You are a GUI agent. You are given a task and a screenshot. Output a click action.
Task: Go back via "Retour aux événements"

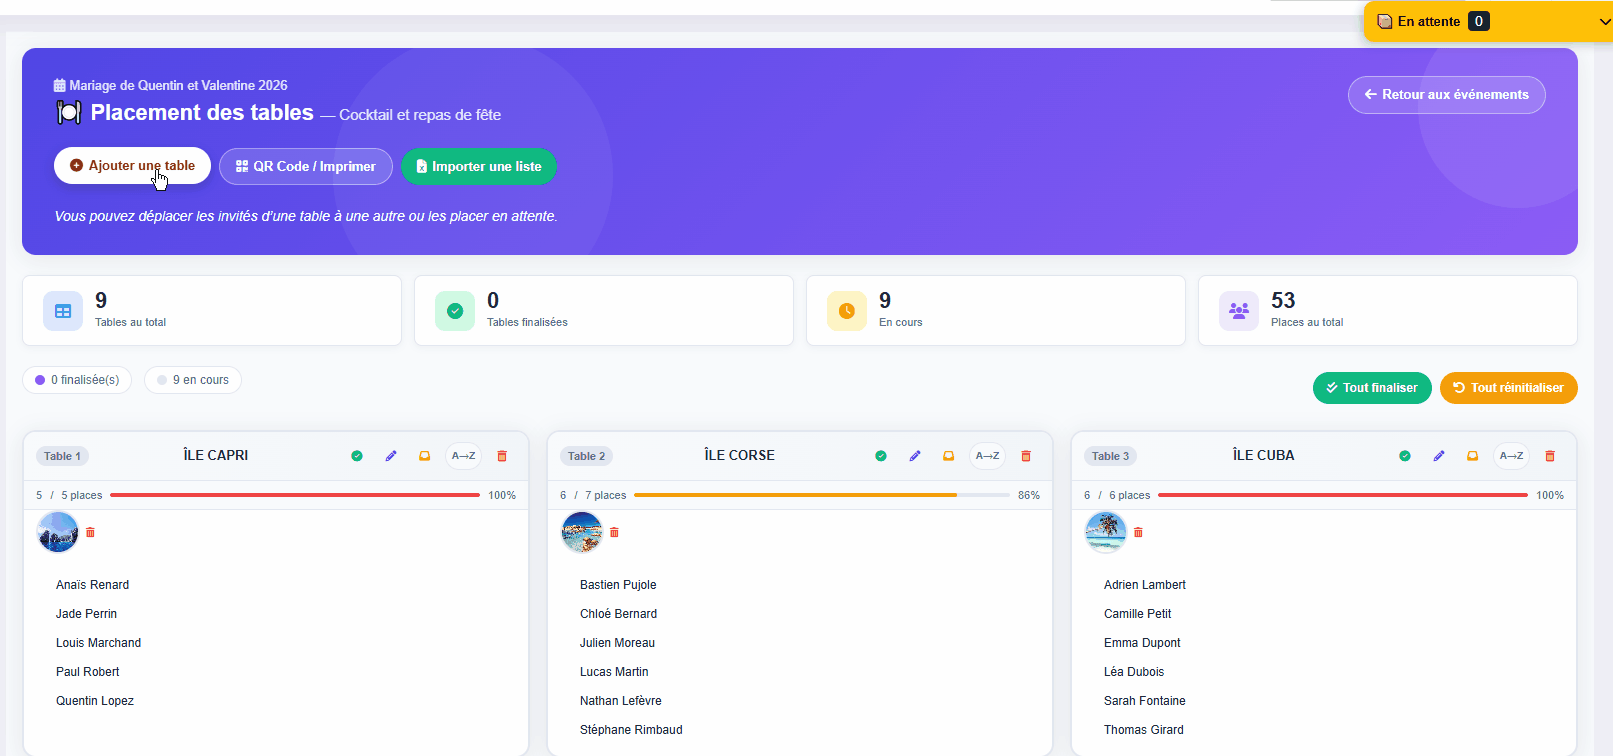(1446, 95)
